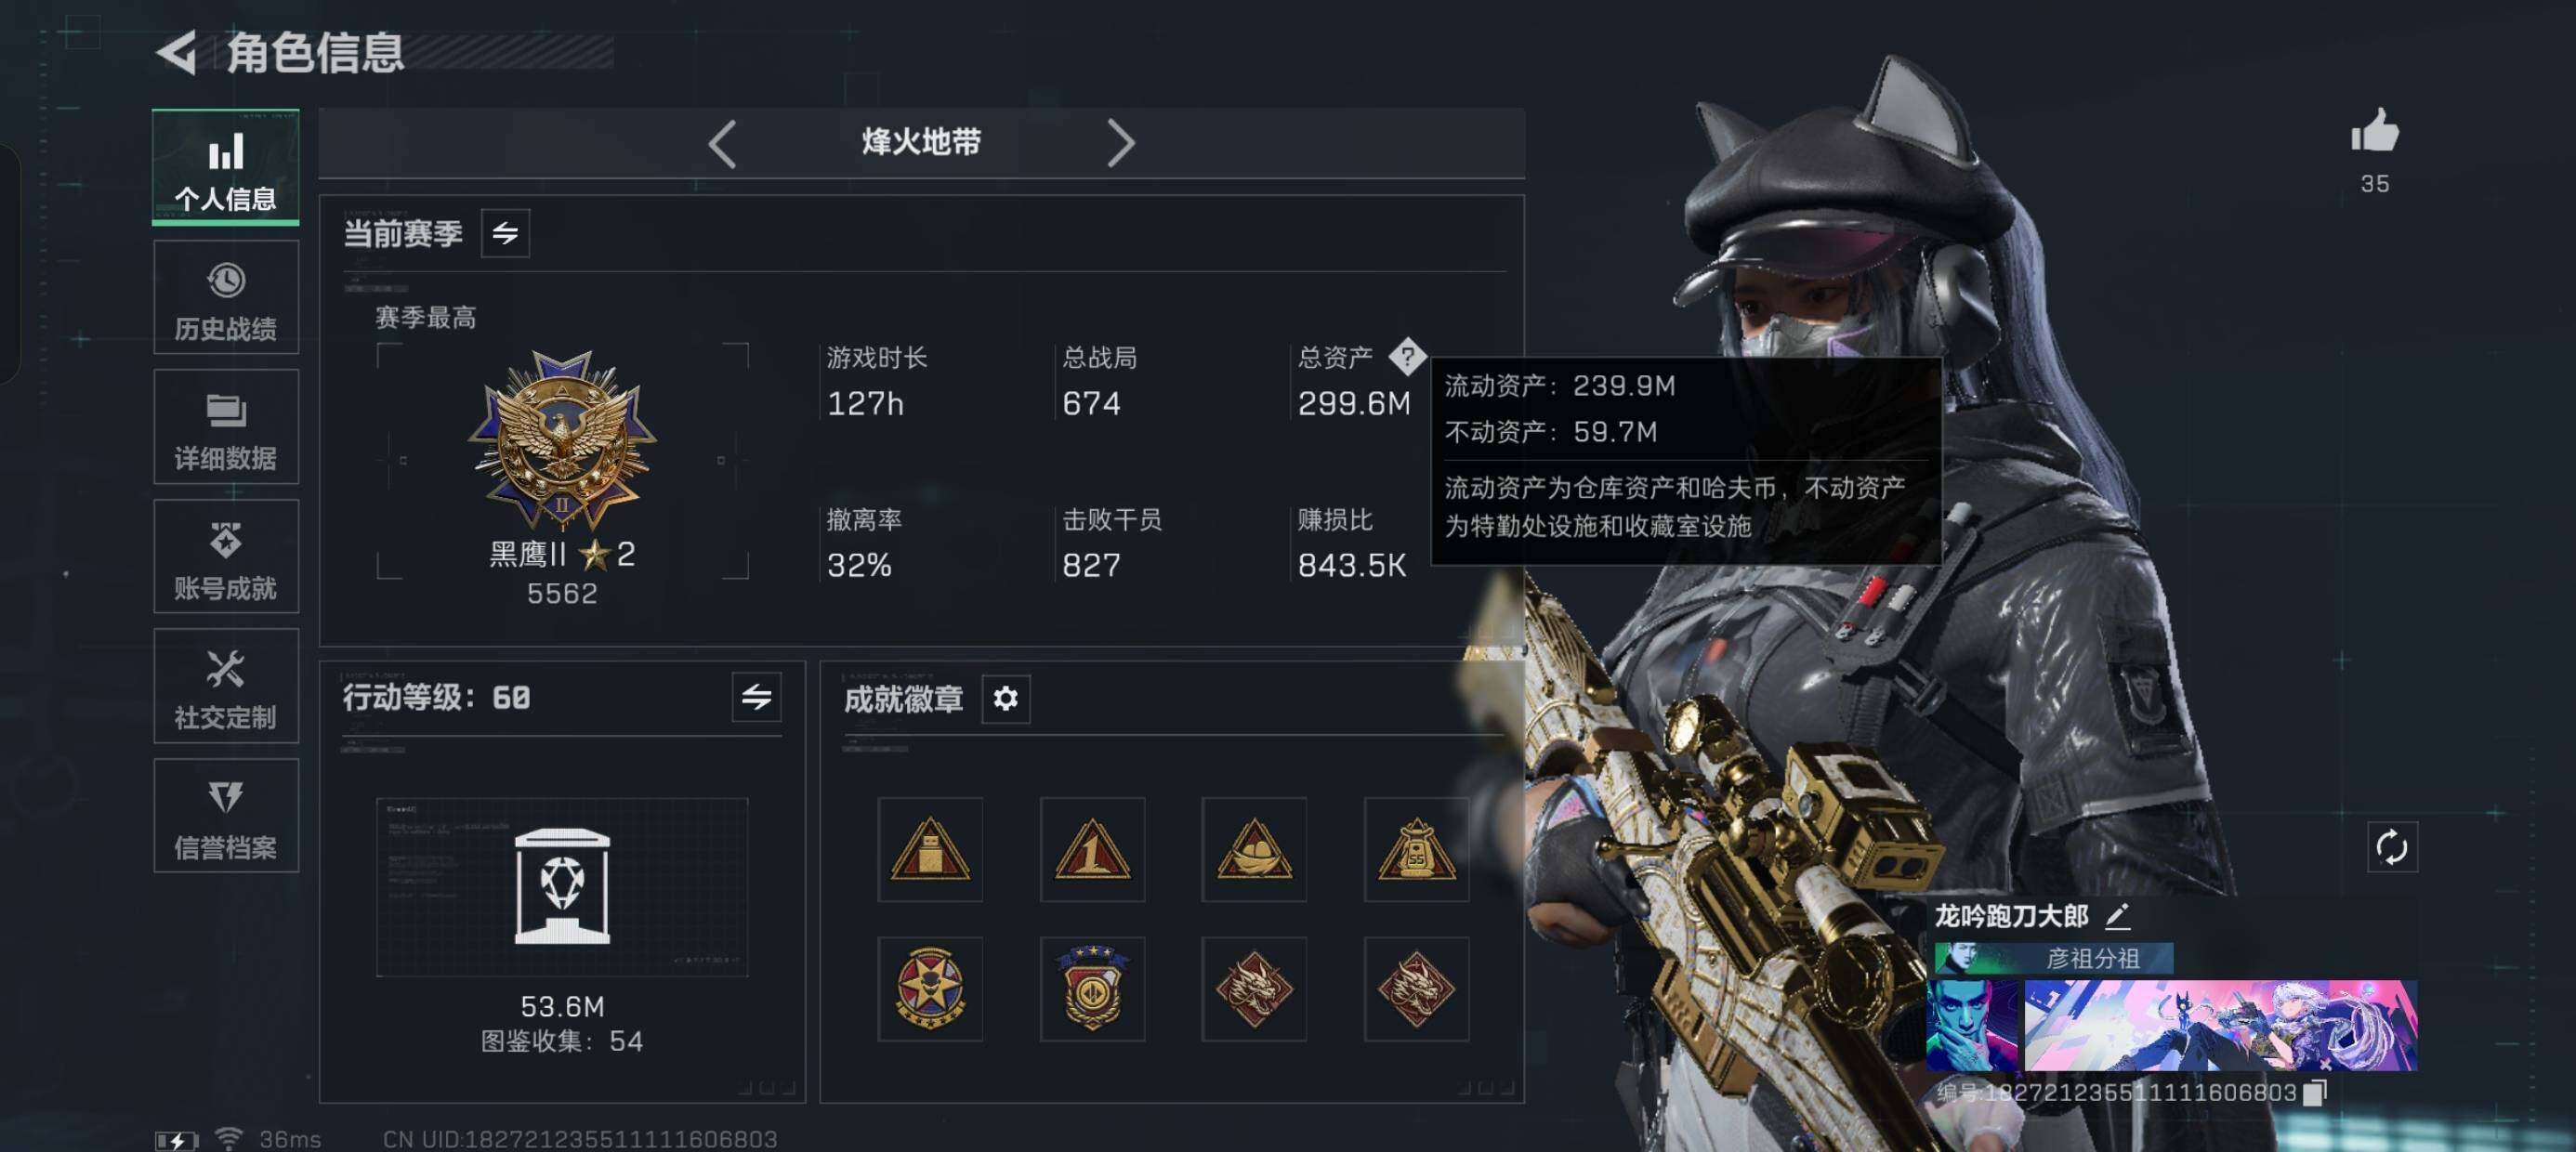Screen dimensions: 2576x1152
Task: Open the 详细数据 tab
Action: (226, 427)
